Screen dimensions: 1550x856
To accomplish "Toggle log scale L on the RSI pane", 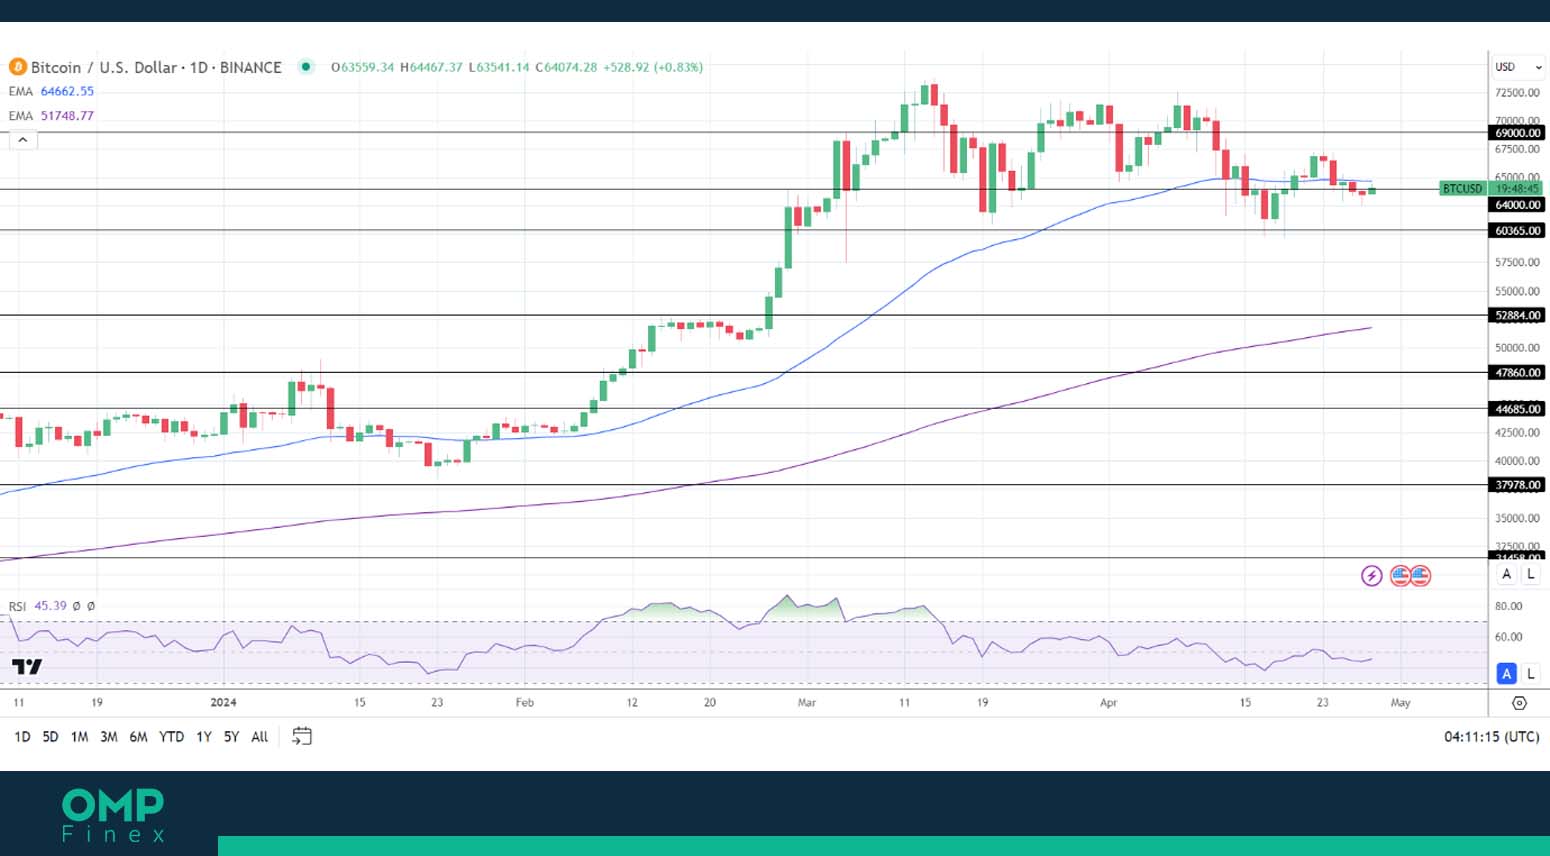I will (x=1530, y=674).
